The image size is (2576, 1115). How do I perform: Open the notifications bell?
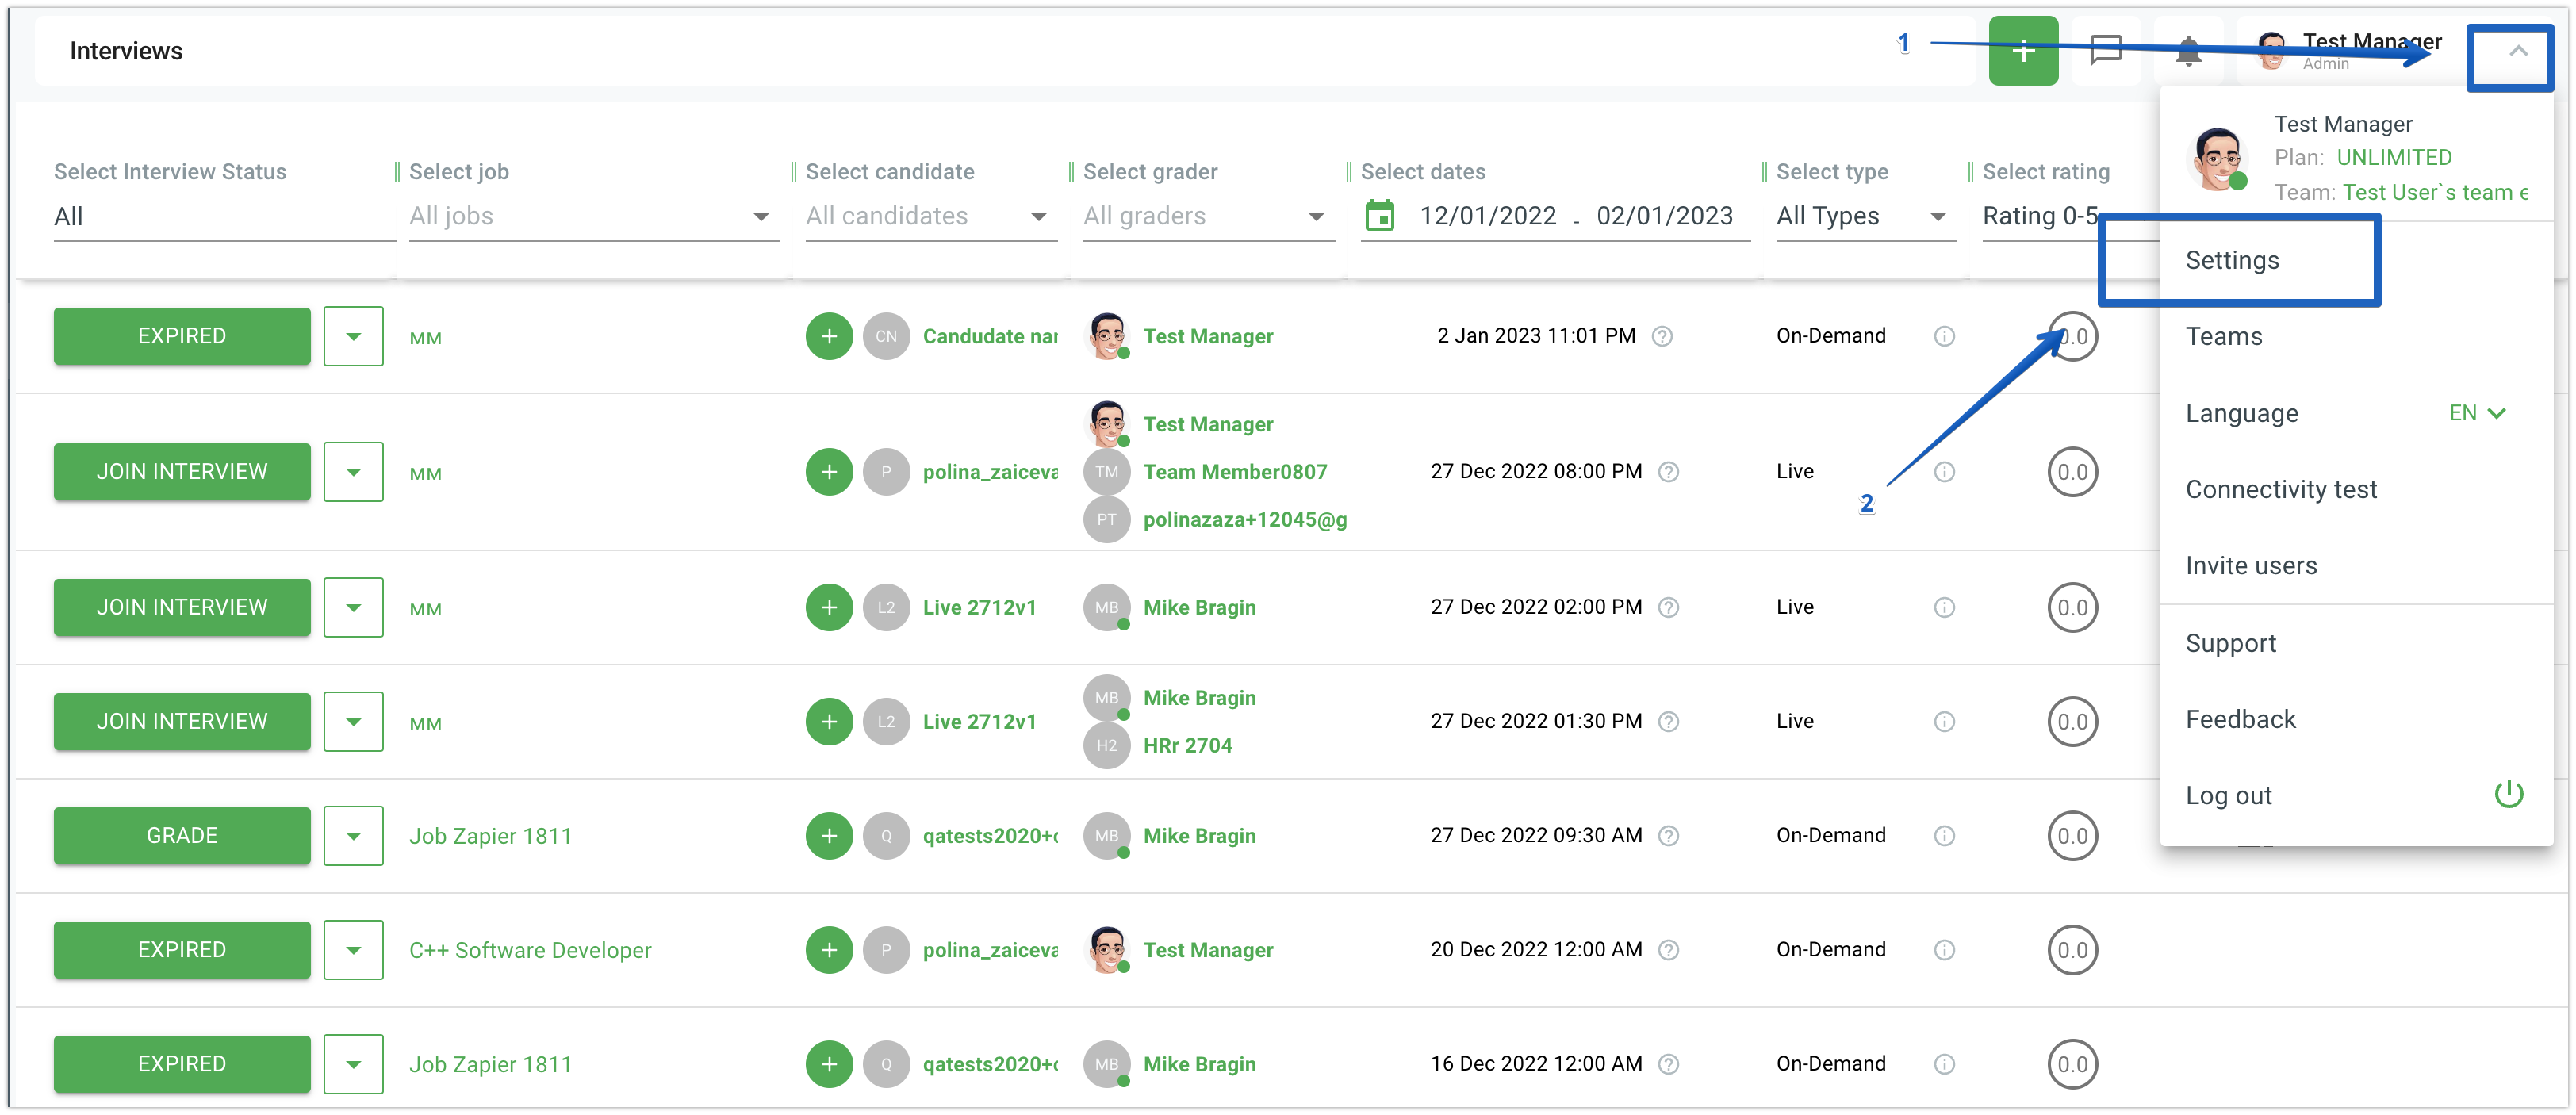[2188, 51]
